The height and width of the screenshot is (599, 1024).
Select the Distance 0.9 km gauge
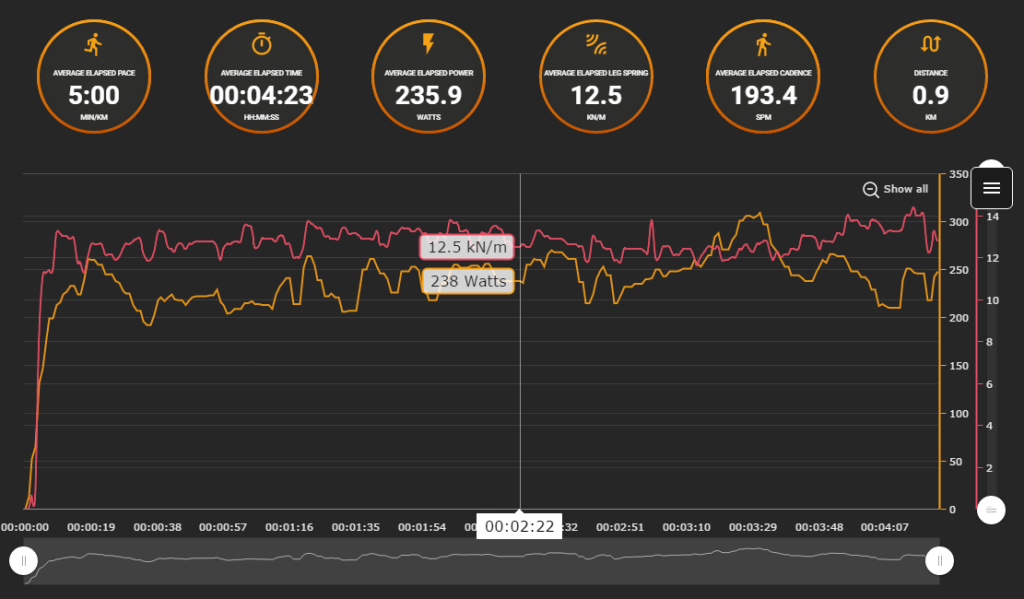pyautogui.click(x=930, y=76)
